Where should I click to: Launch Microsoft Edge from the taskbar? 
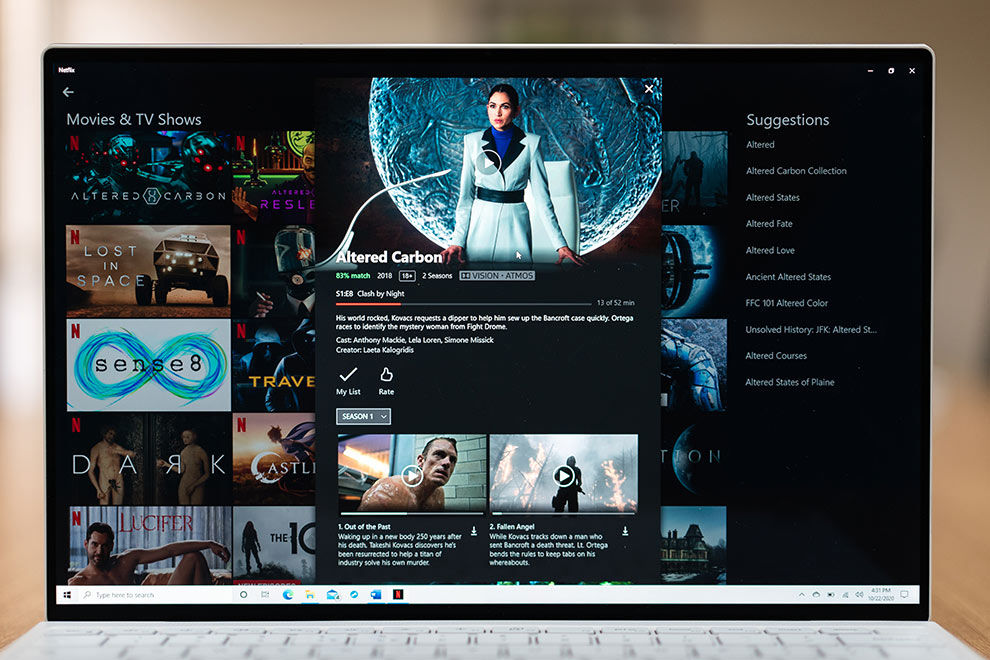(288, 595)
